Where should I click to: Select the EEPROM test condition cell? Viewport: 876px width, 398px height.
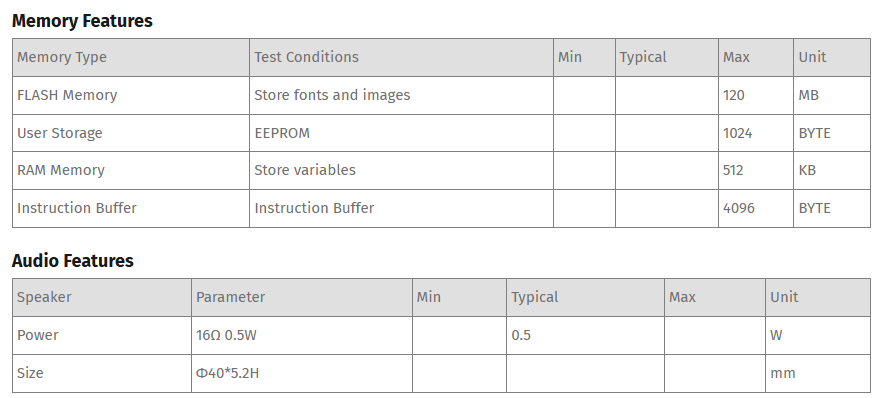pos(401,133)
